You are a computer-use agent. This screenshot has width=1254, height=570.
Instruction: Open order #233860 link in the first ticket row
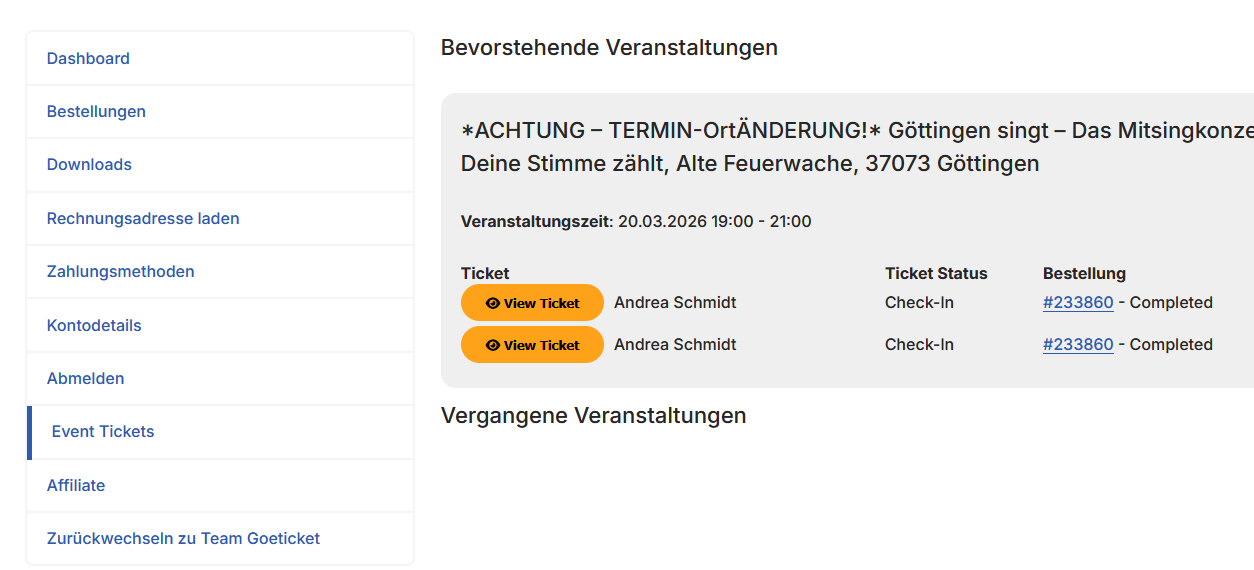point(1078,303)
